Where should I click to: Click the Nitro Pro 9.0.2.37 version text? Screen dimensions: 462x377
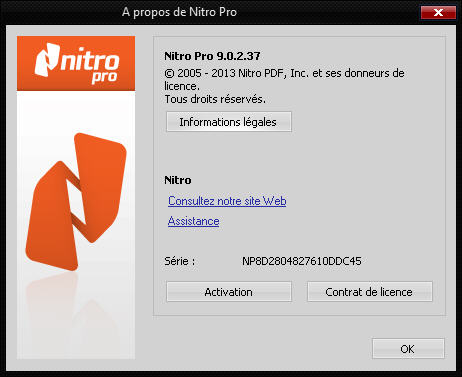tap(212, 56)
